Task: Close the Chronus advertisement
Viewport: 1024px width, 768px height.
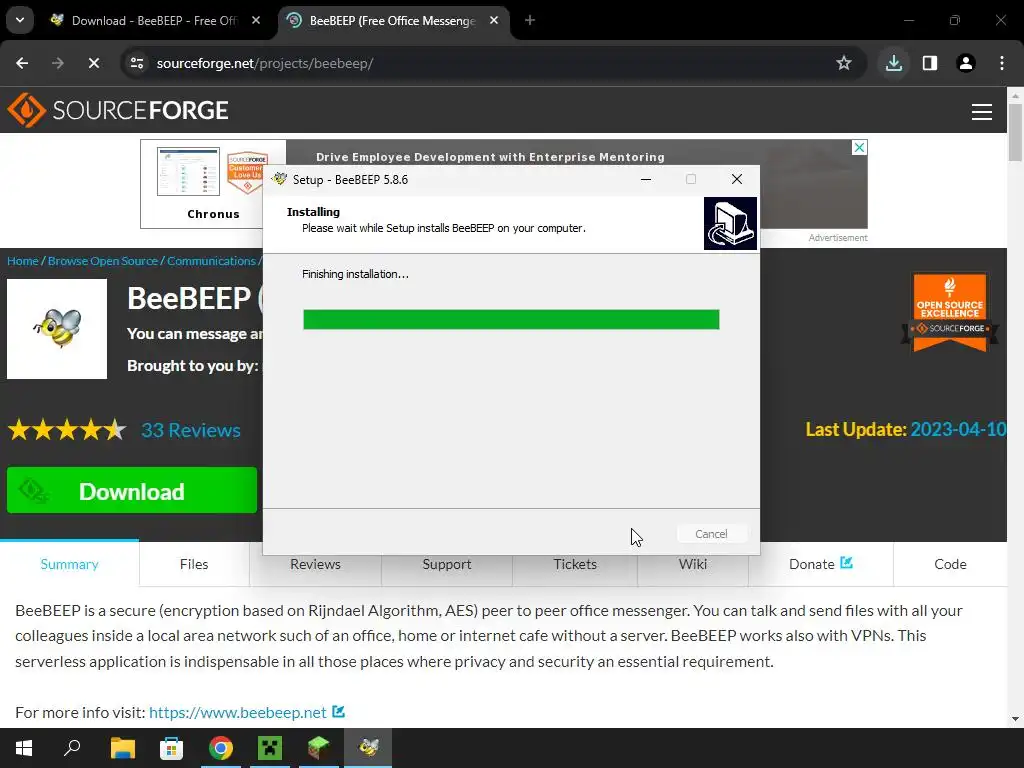Action: (859, 148)
